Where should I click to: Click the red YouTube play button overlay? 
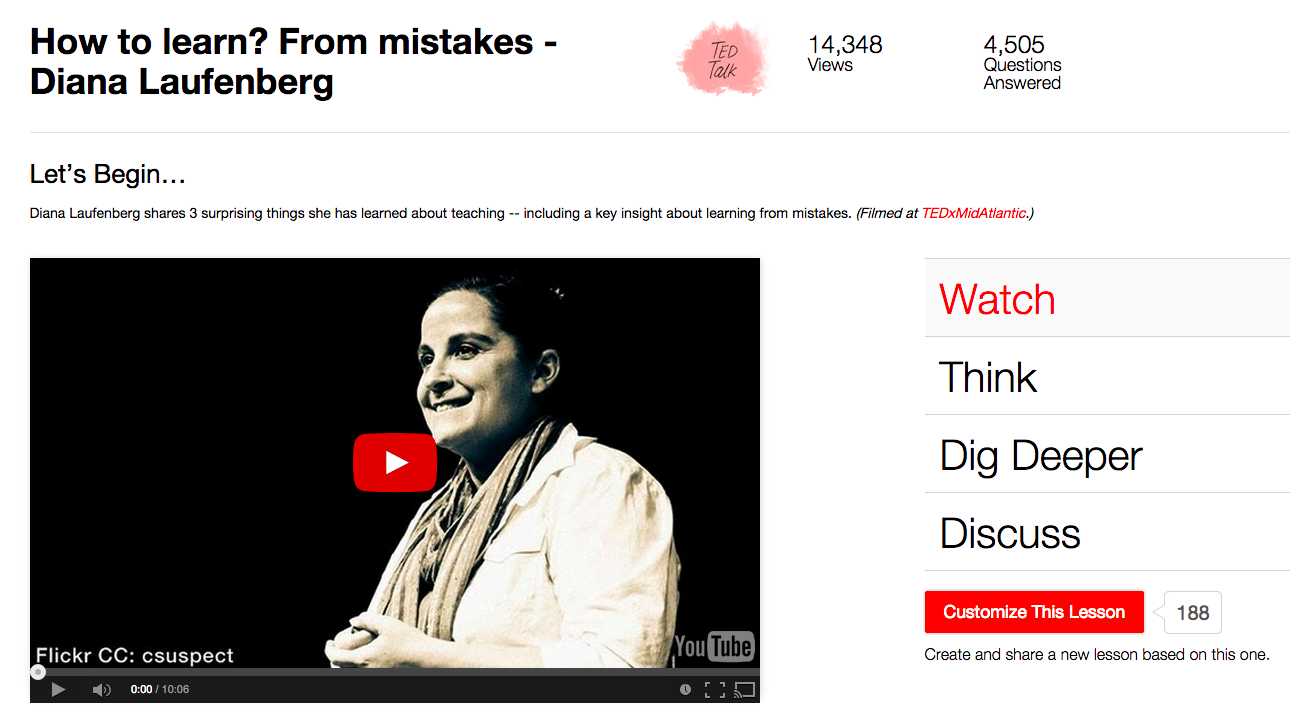(395, 462)
